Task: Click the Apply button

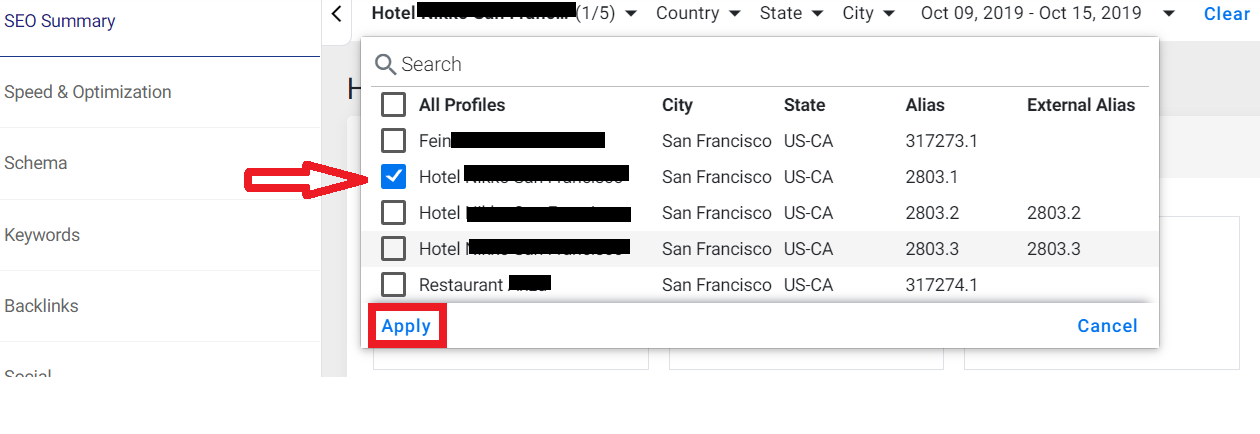Action: [406, 326]
